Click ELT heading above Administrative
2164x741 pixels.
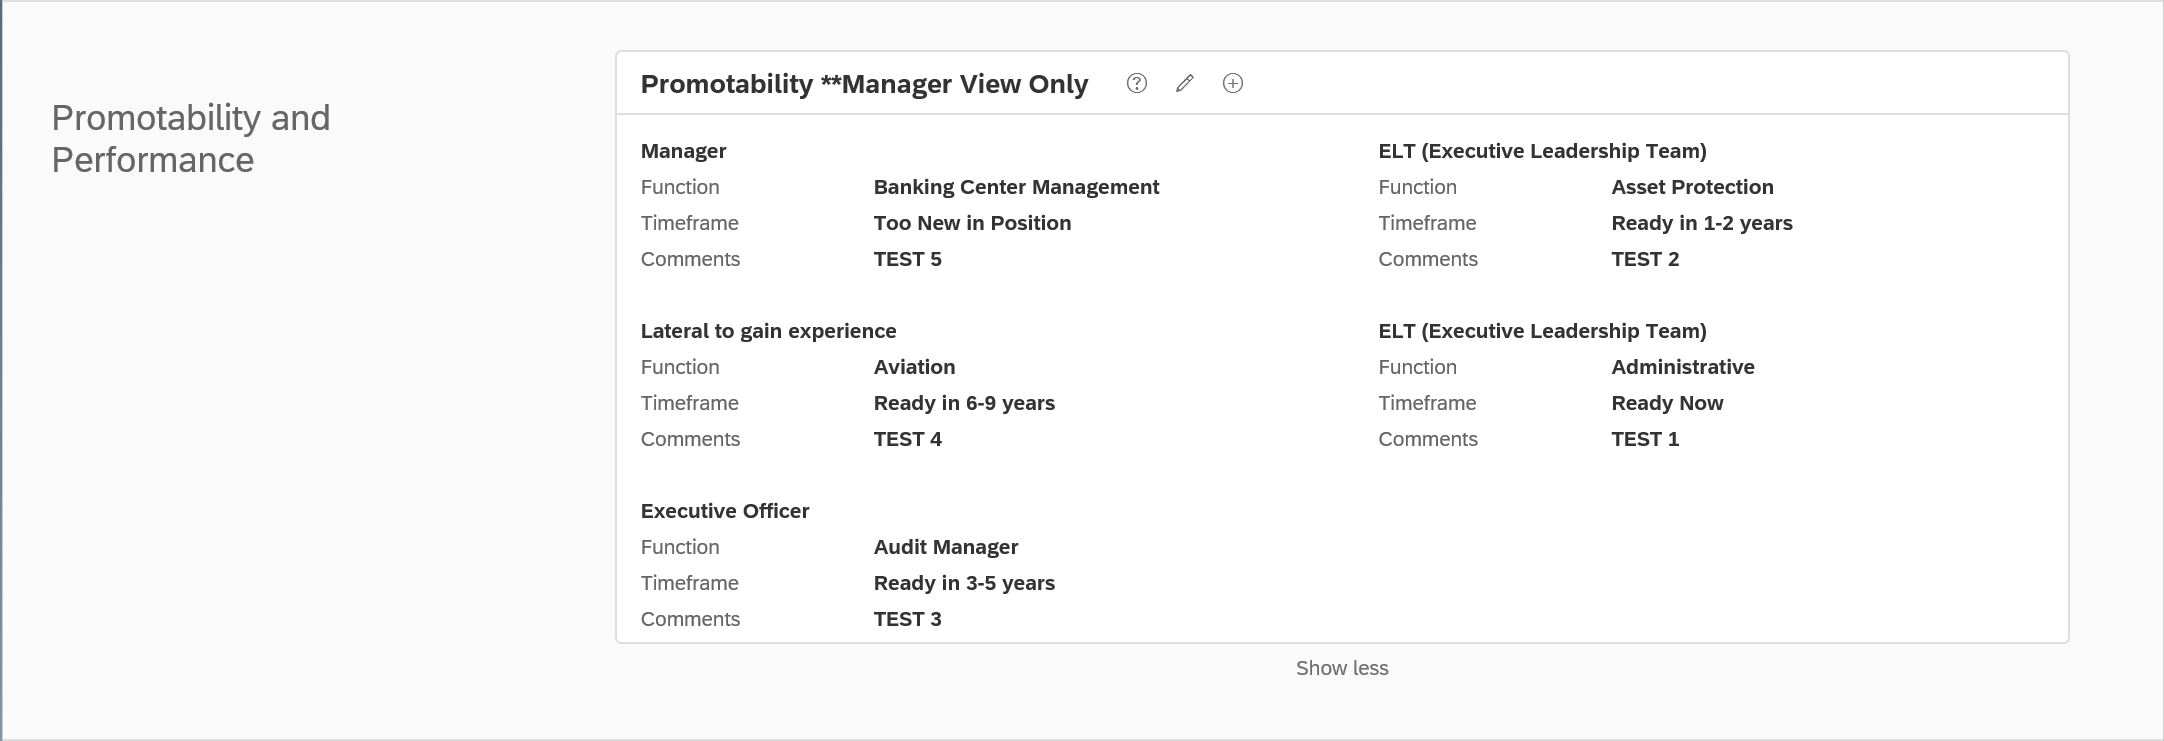(x=1542, y=331)
